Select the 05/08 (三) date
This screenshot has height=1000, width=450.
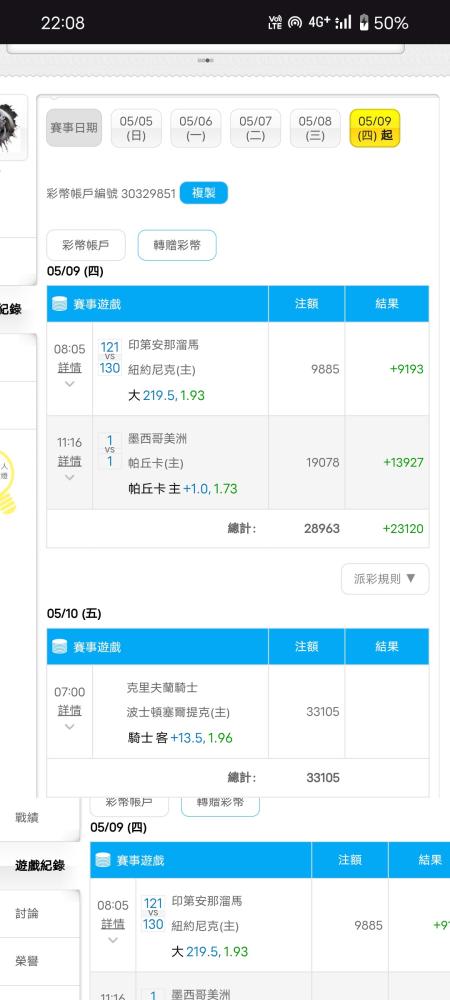[x=315, y=128]
